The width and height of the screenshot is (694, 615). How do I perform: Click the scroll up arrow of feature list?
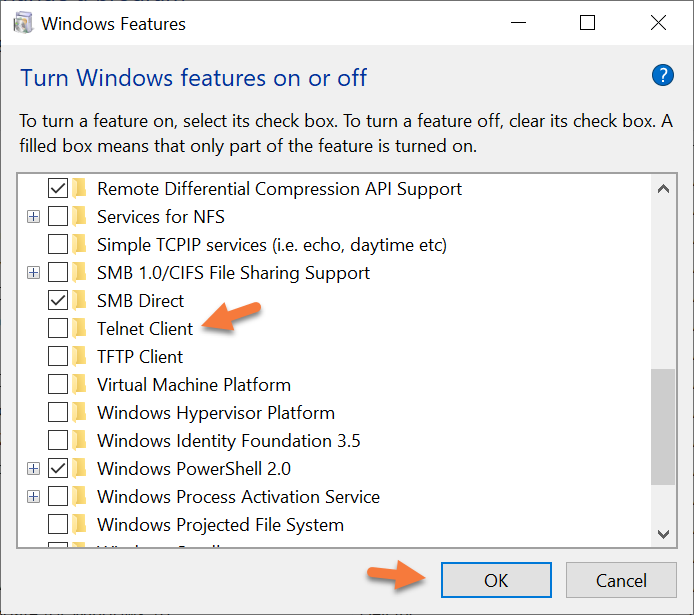coord(663,186)
